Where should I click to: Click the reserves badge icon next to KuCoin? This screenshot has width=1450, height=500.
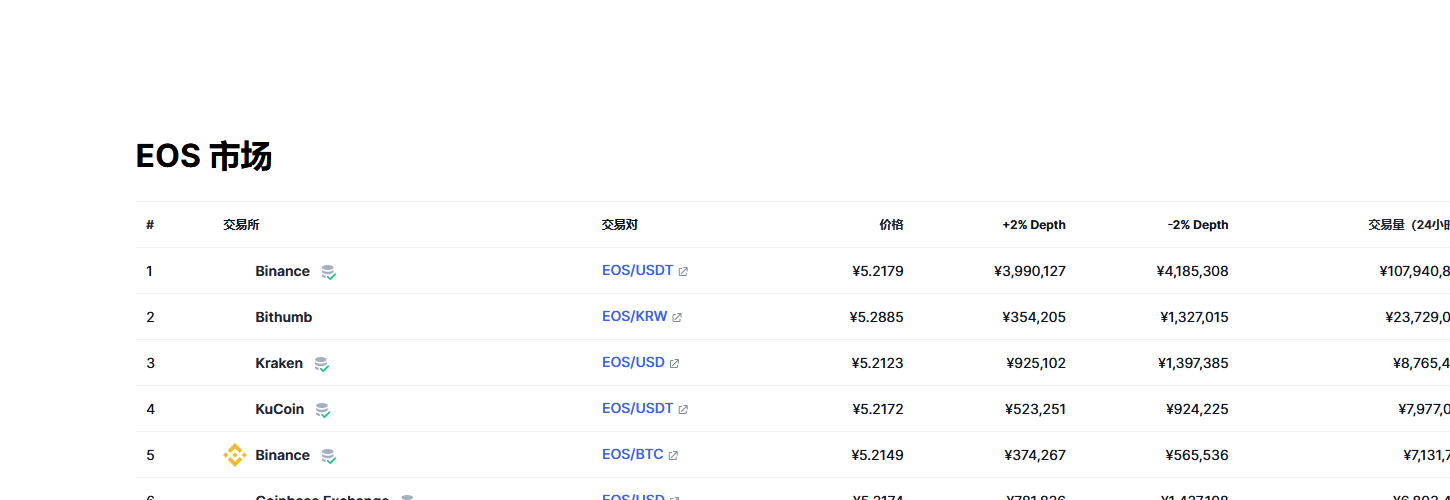click(x=322, y=410)
